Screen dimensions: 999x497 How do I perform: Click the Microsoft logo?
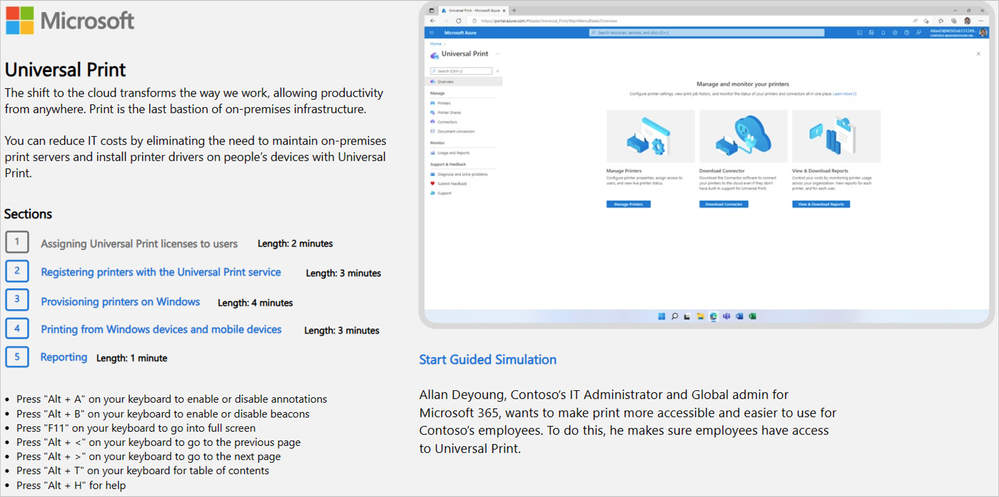70,20
